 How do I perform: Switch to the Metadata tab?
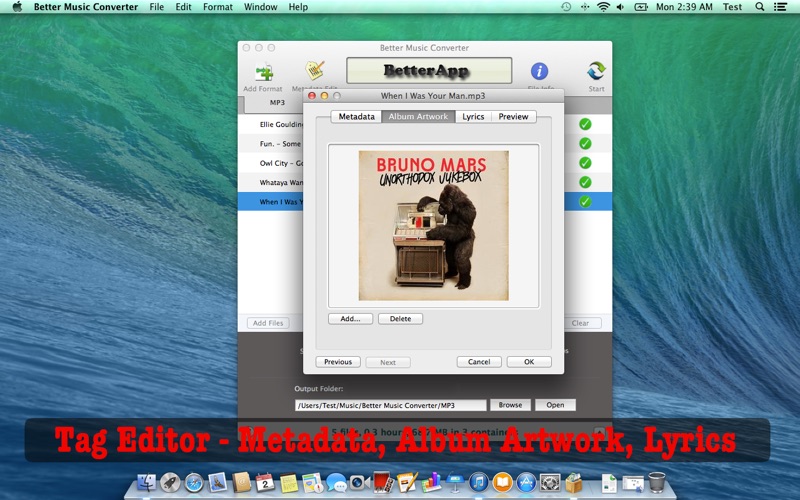(356, 116)
